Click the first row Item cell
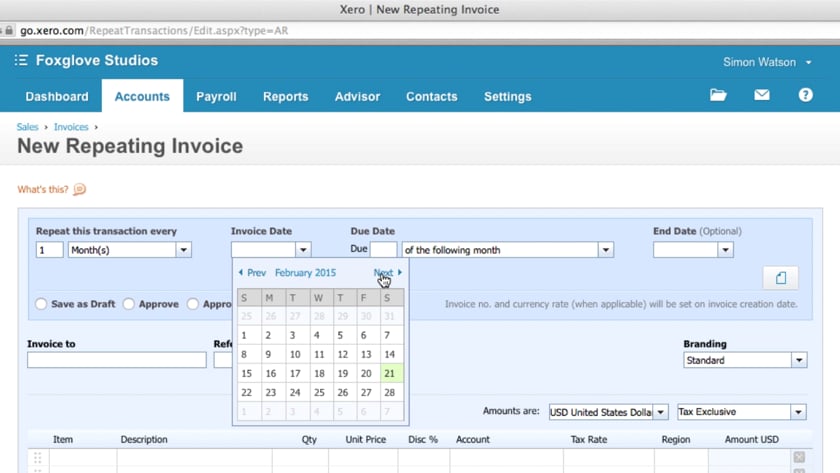The width and height of the screenshot is (840, 473). (83, 457)
